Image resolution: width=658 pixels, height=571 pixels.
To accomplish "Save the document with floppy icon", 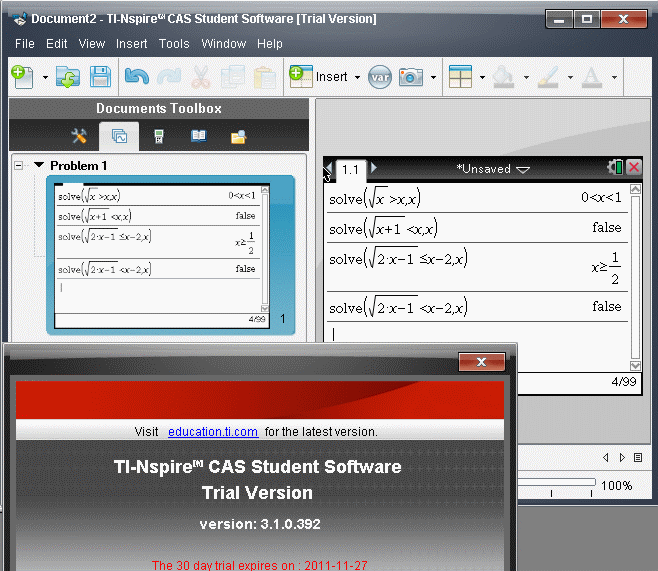I will click(x=100, y=77).
